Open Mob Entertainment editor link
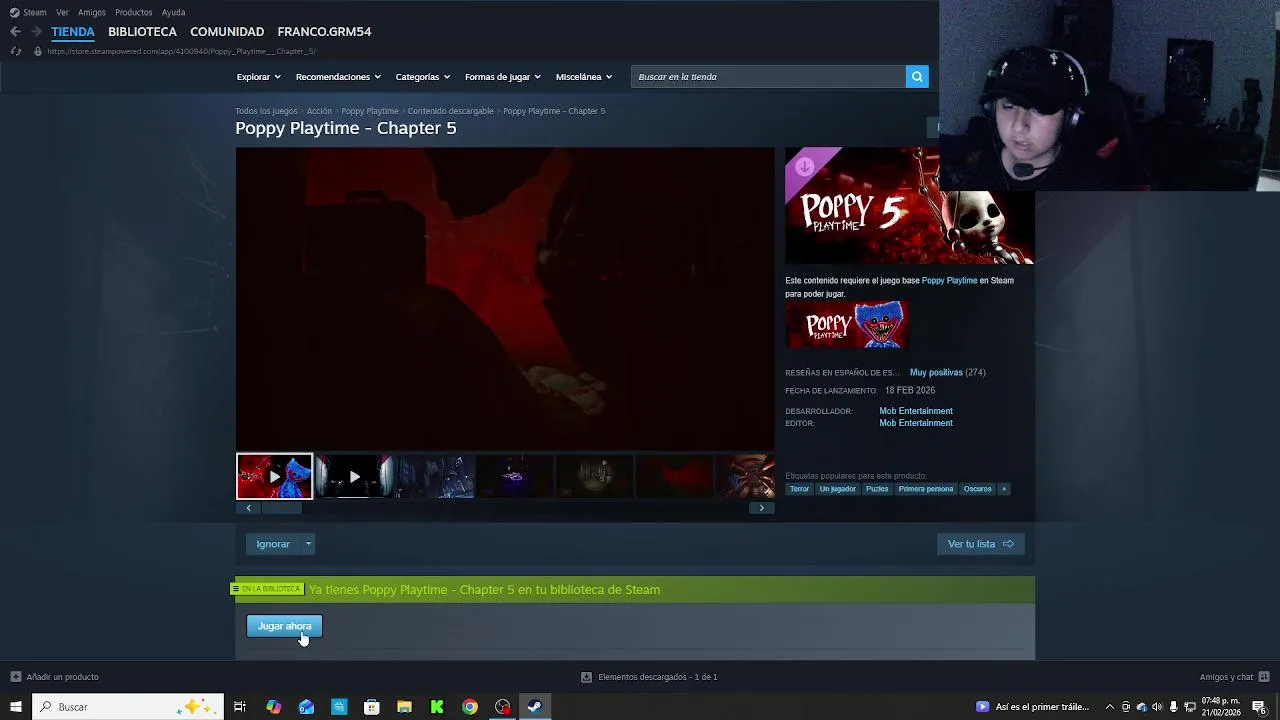This screenshot has width=1280, height=720. click(916, 423)
